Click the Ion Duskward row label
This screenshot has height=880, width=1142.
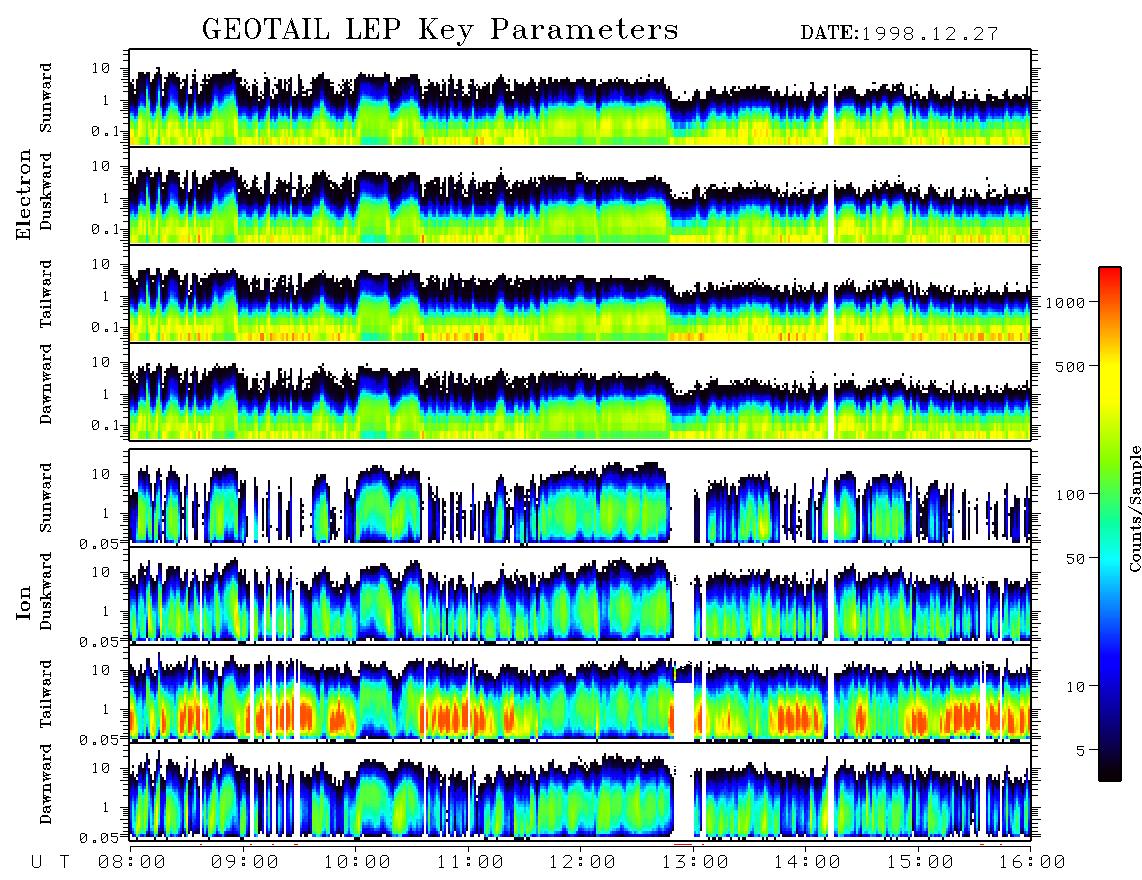pyautogui.click(x=45, y=591)
